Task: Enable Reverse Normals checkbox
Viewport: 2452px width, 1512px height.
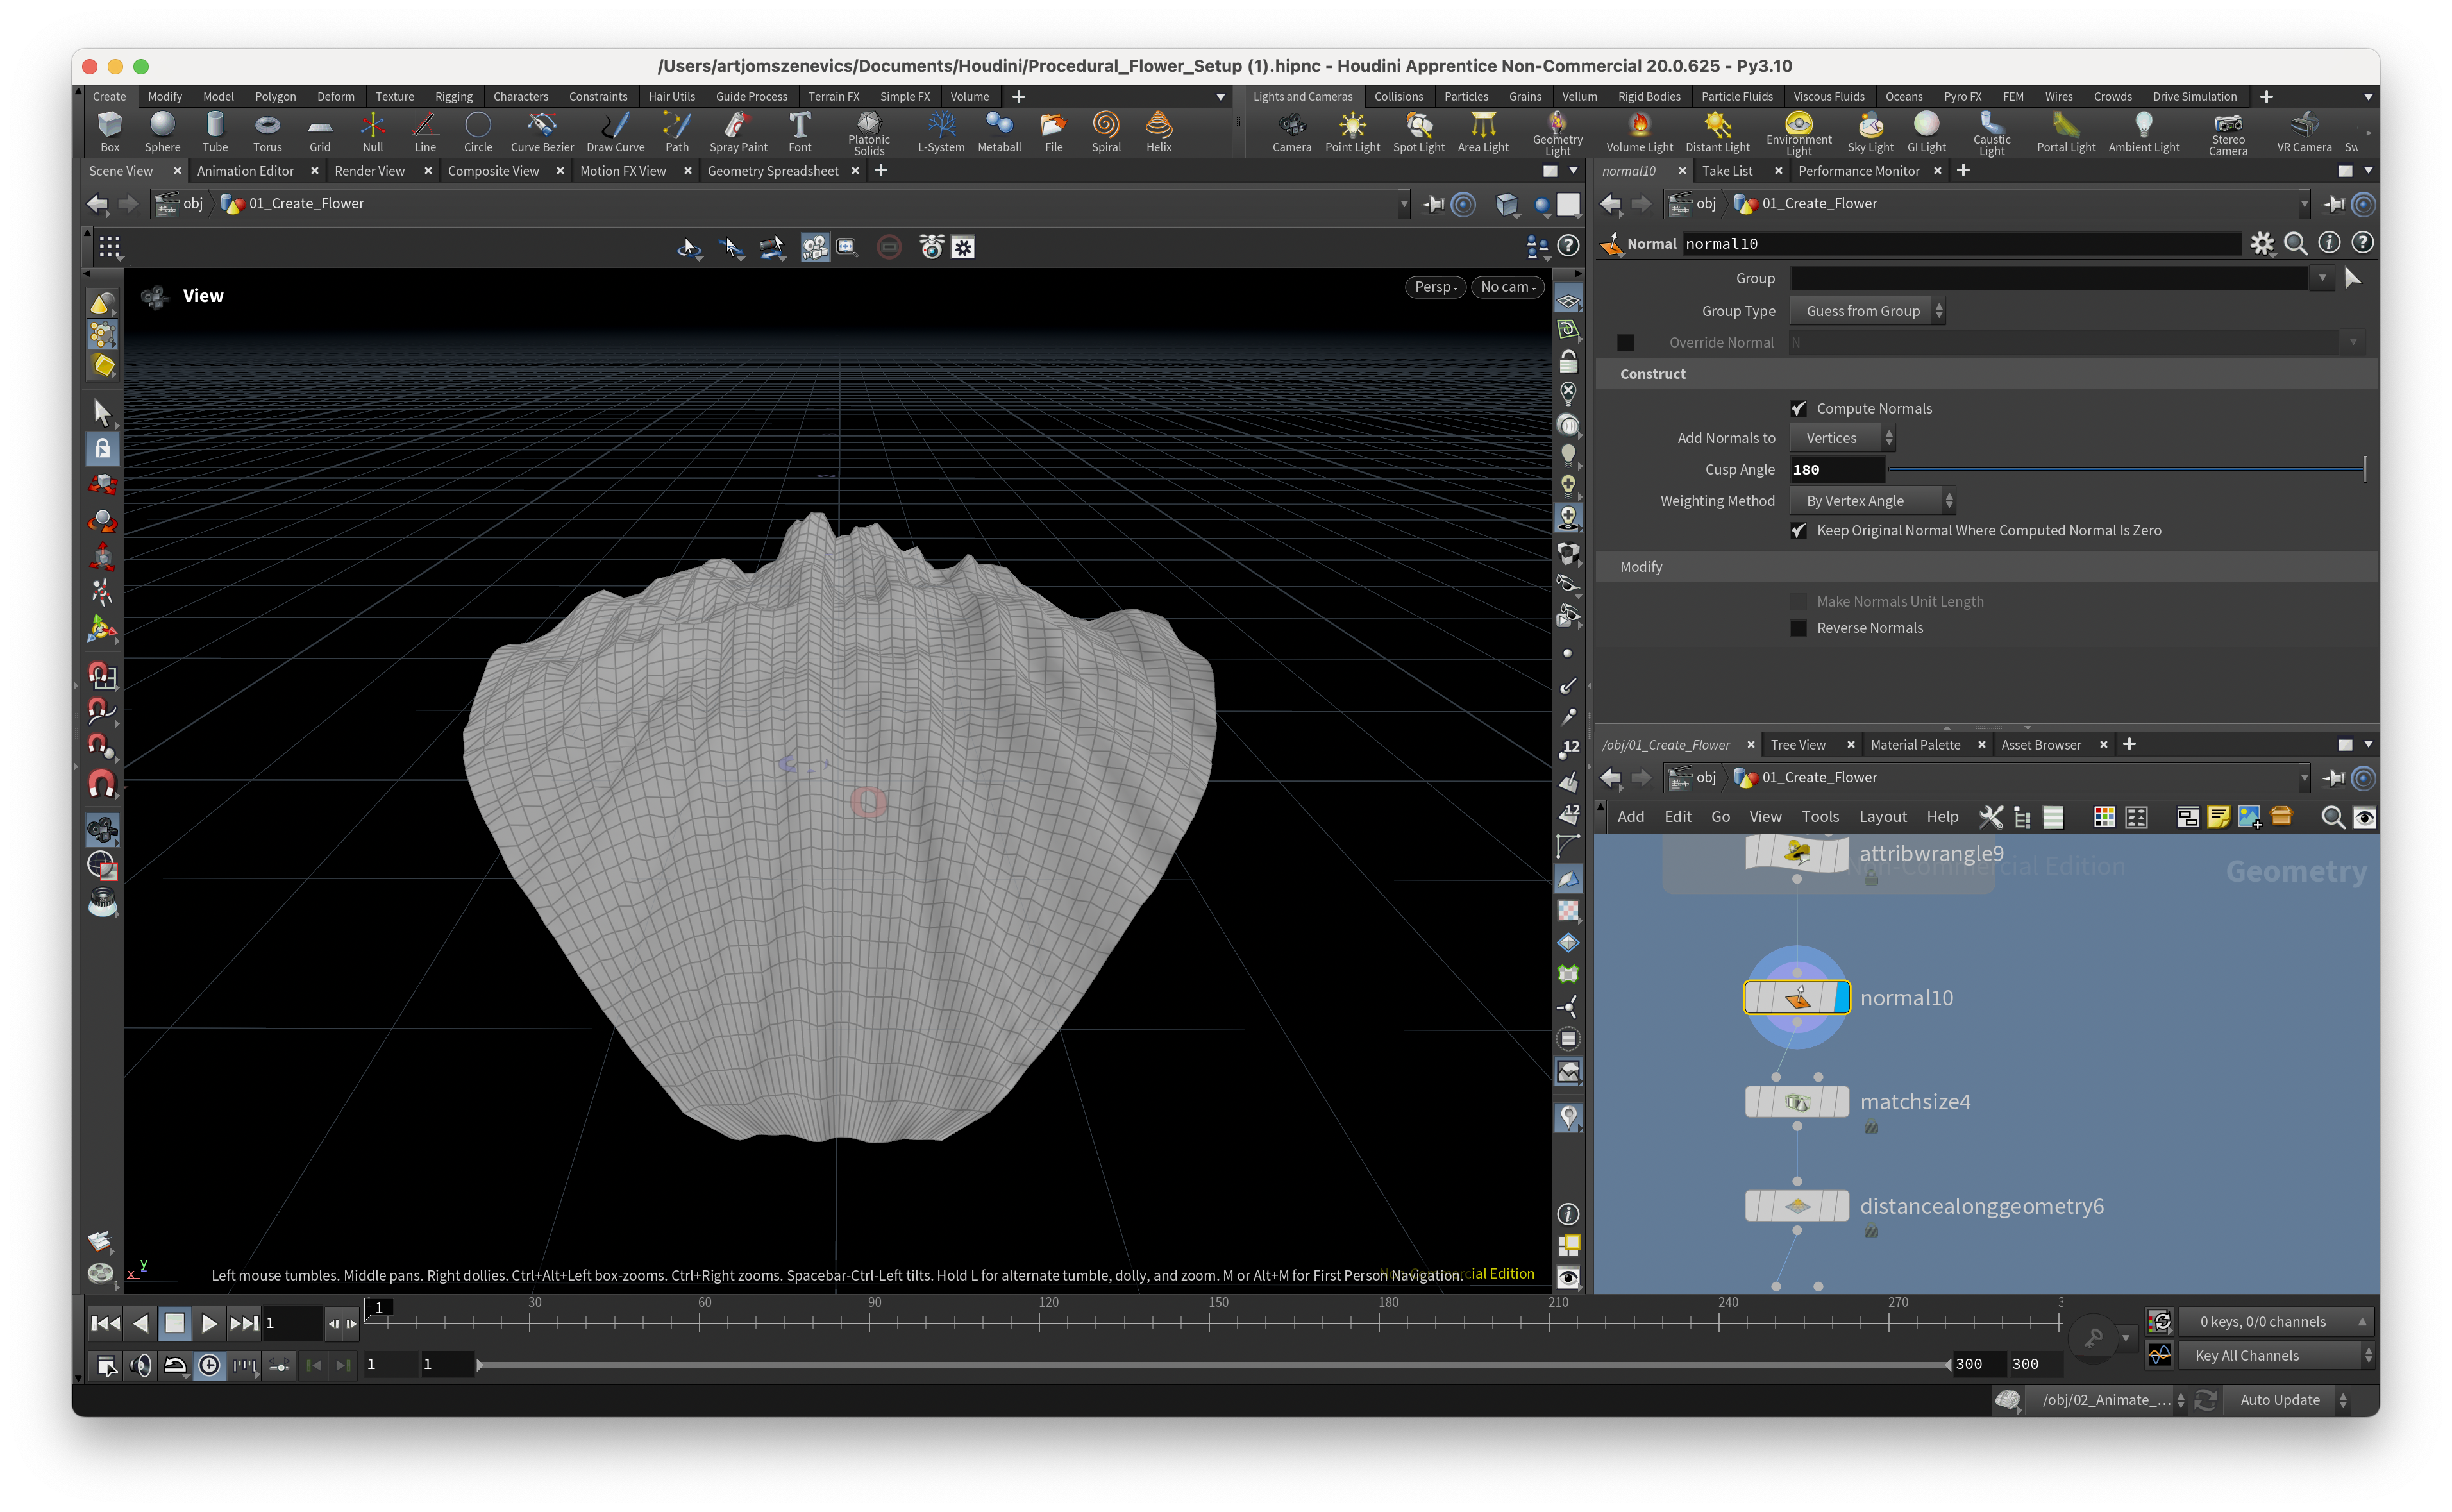Action: [x=1798, y=628]
